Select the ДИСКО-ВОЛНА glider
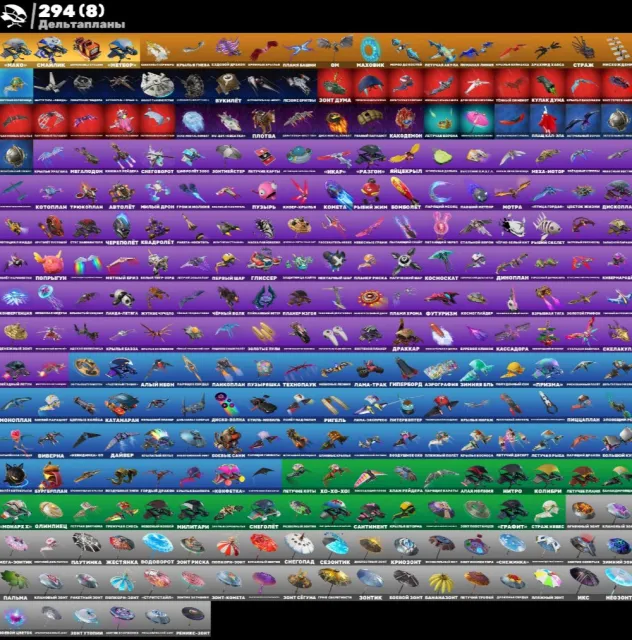The width and height of the screenshot is (632, 640). coord(228,406)
